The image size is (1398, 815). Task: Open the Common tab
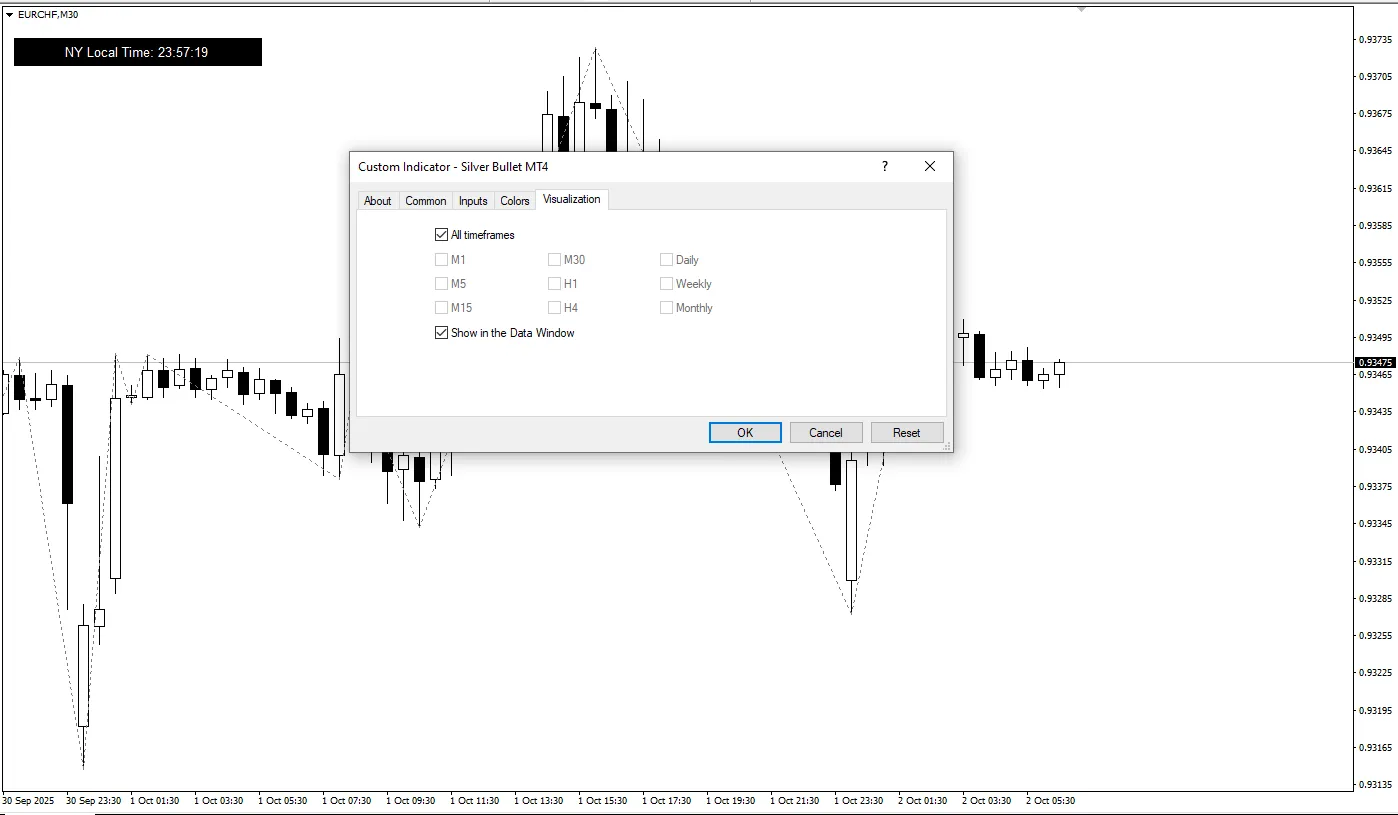tap(425, 201)
